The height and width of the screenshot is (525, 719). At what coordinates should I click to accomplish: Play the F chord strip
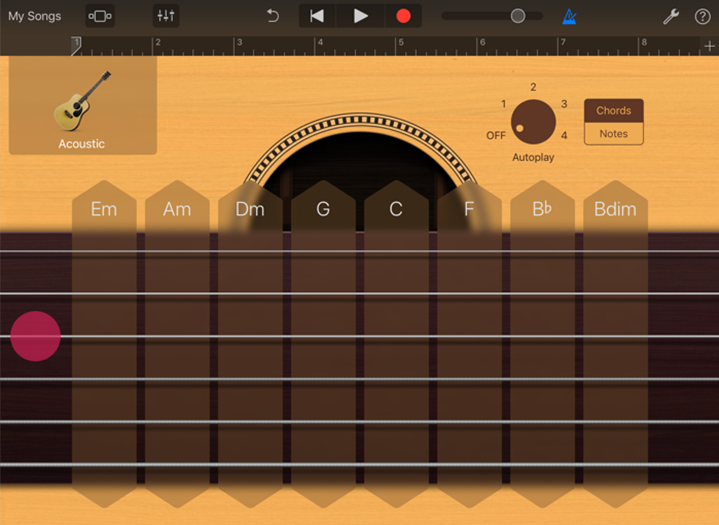click(469, 344)
